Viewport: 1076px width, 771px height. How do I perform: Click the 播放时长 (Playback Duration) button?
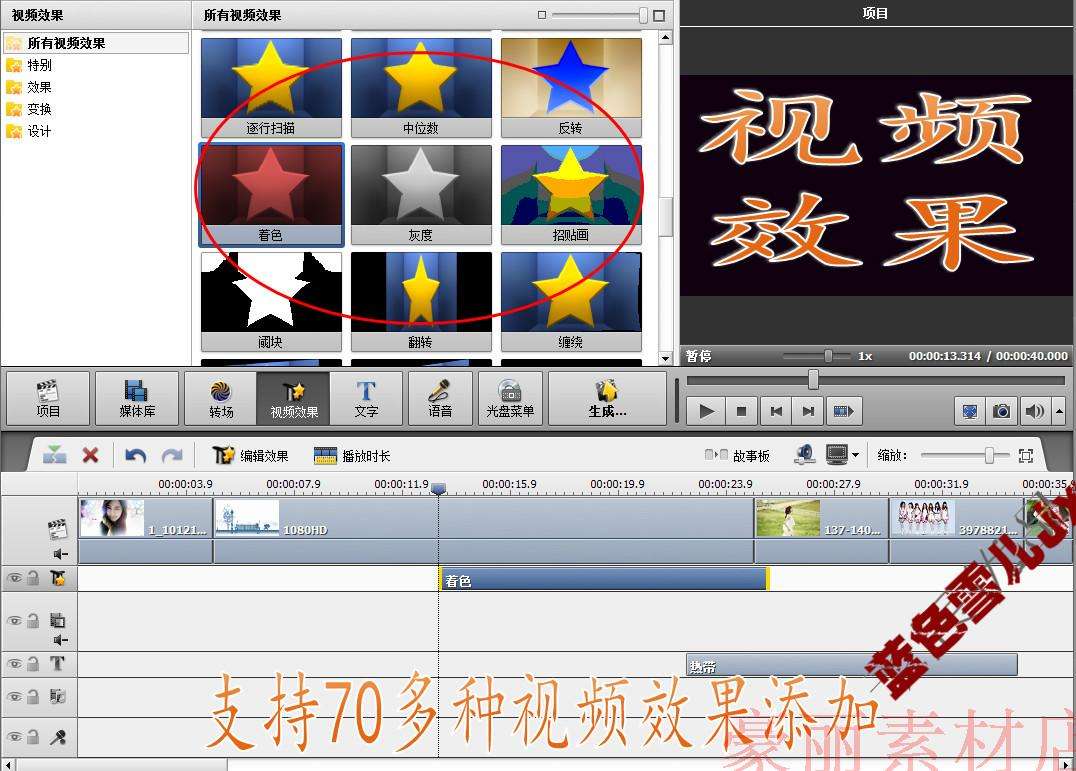pyautogui.click(x=359, y=455)
